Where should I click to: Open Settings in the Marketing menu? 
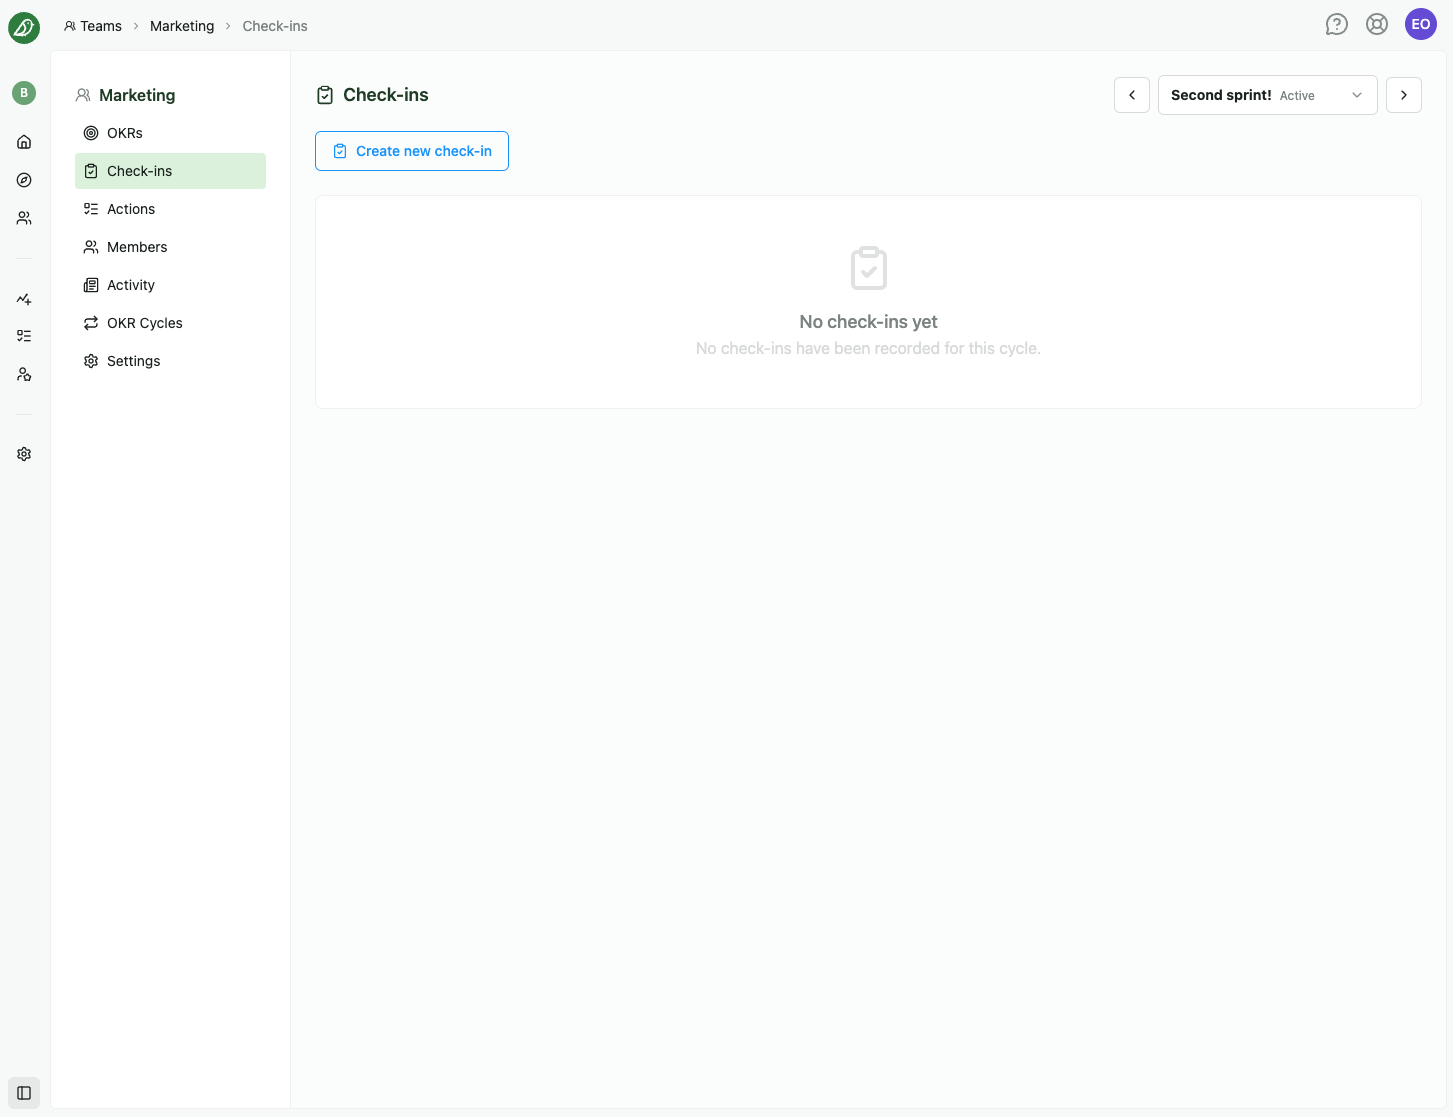click(x=170, y=361)
